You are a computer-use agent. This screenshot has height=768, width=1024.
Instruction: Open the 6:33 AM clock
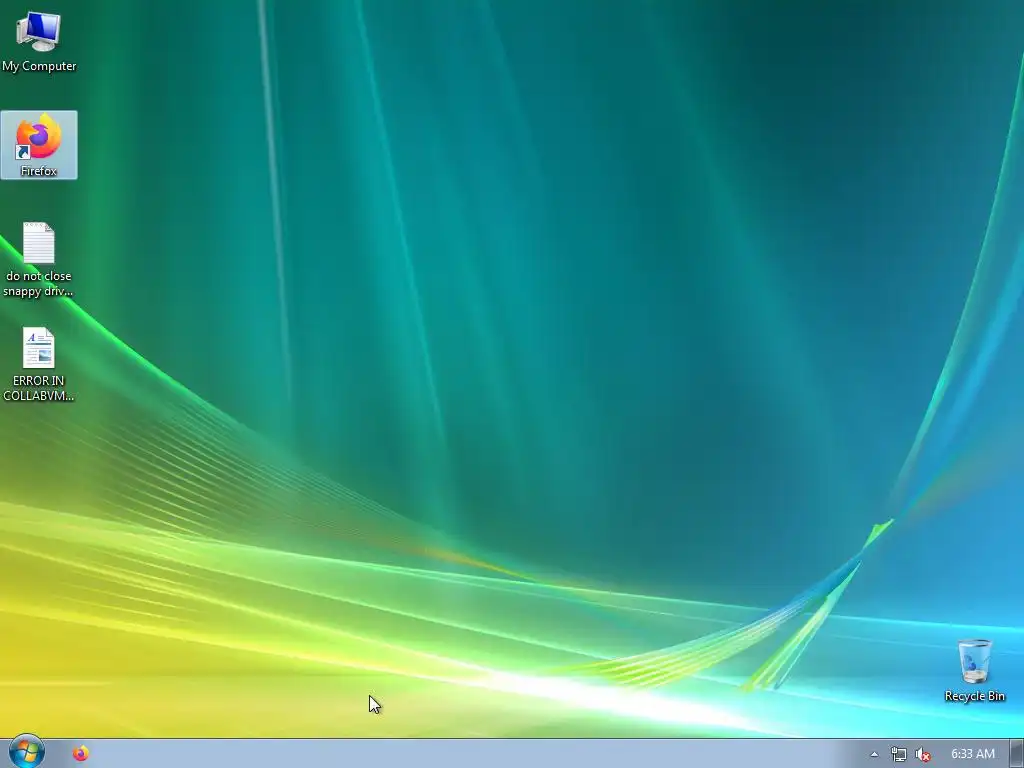[972, 754]
